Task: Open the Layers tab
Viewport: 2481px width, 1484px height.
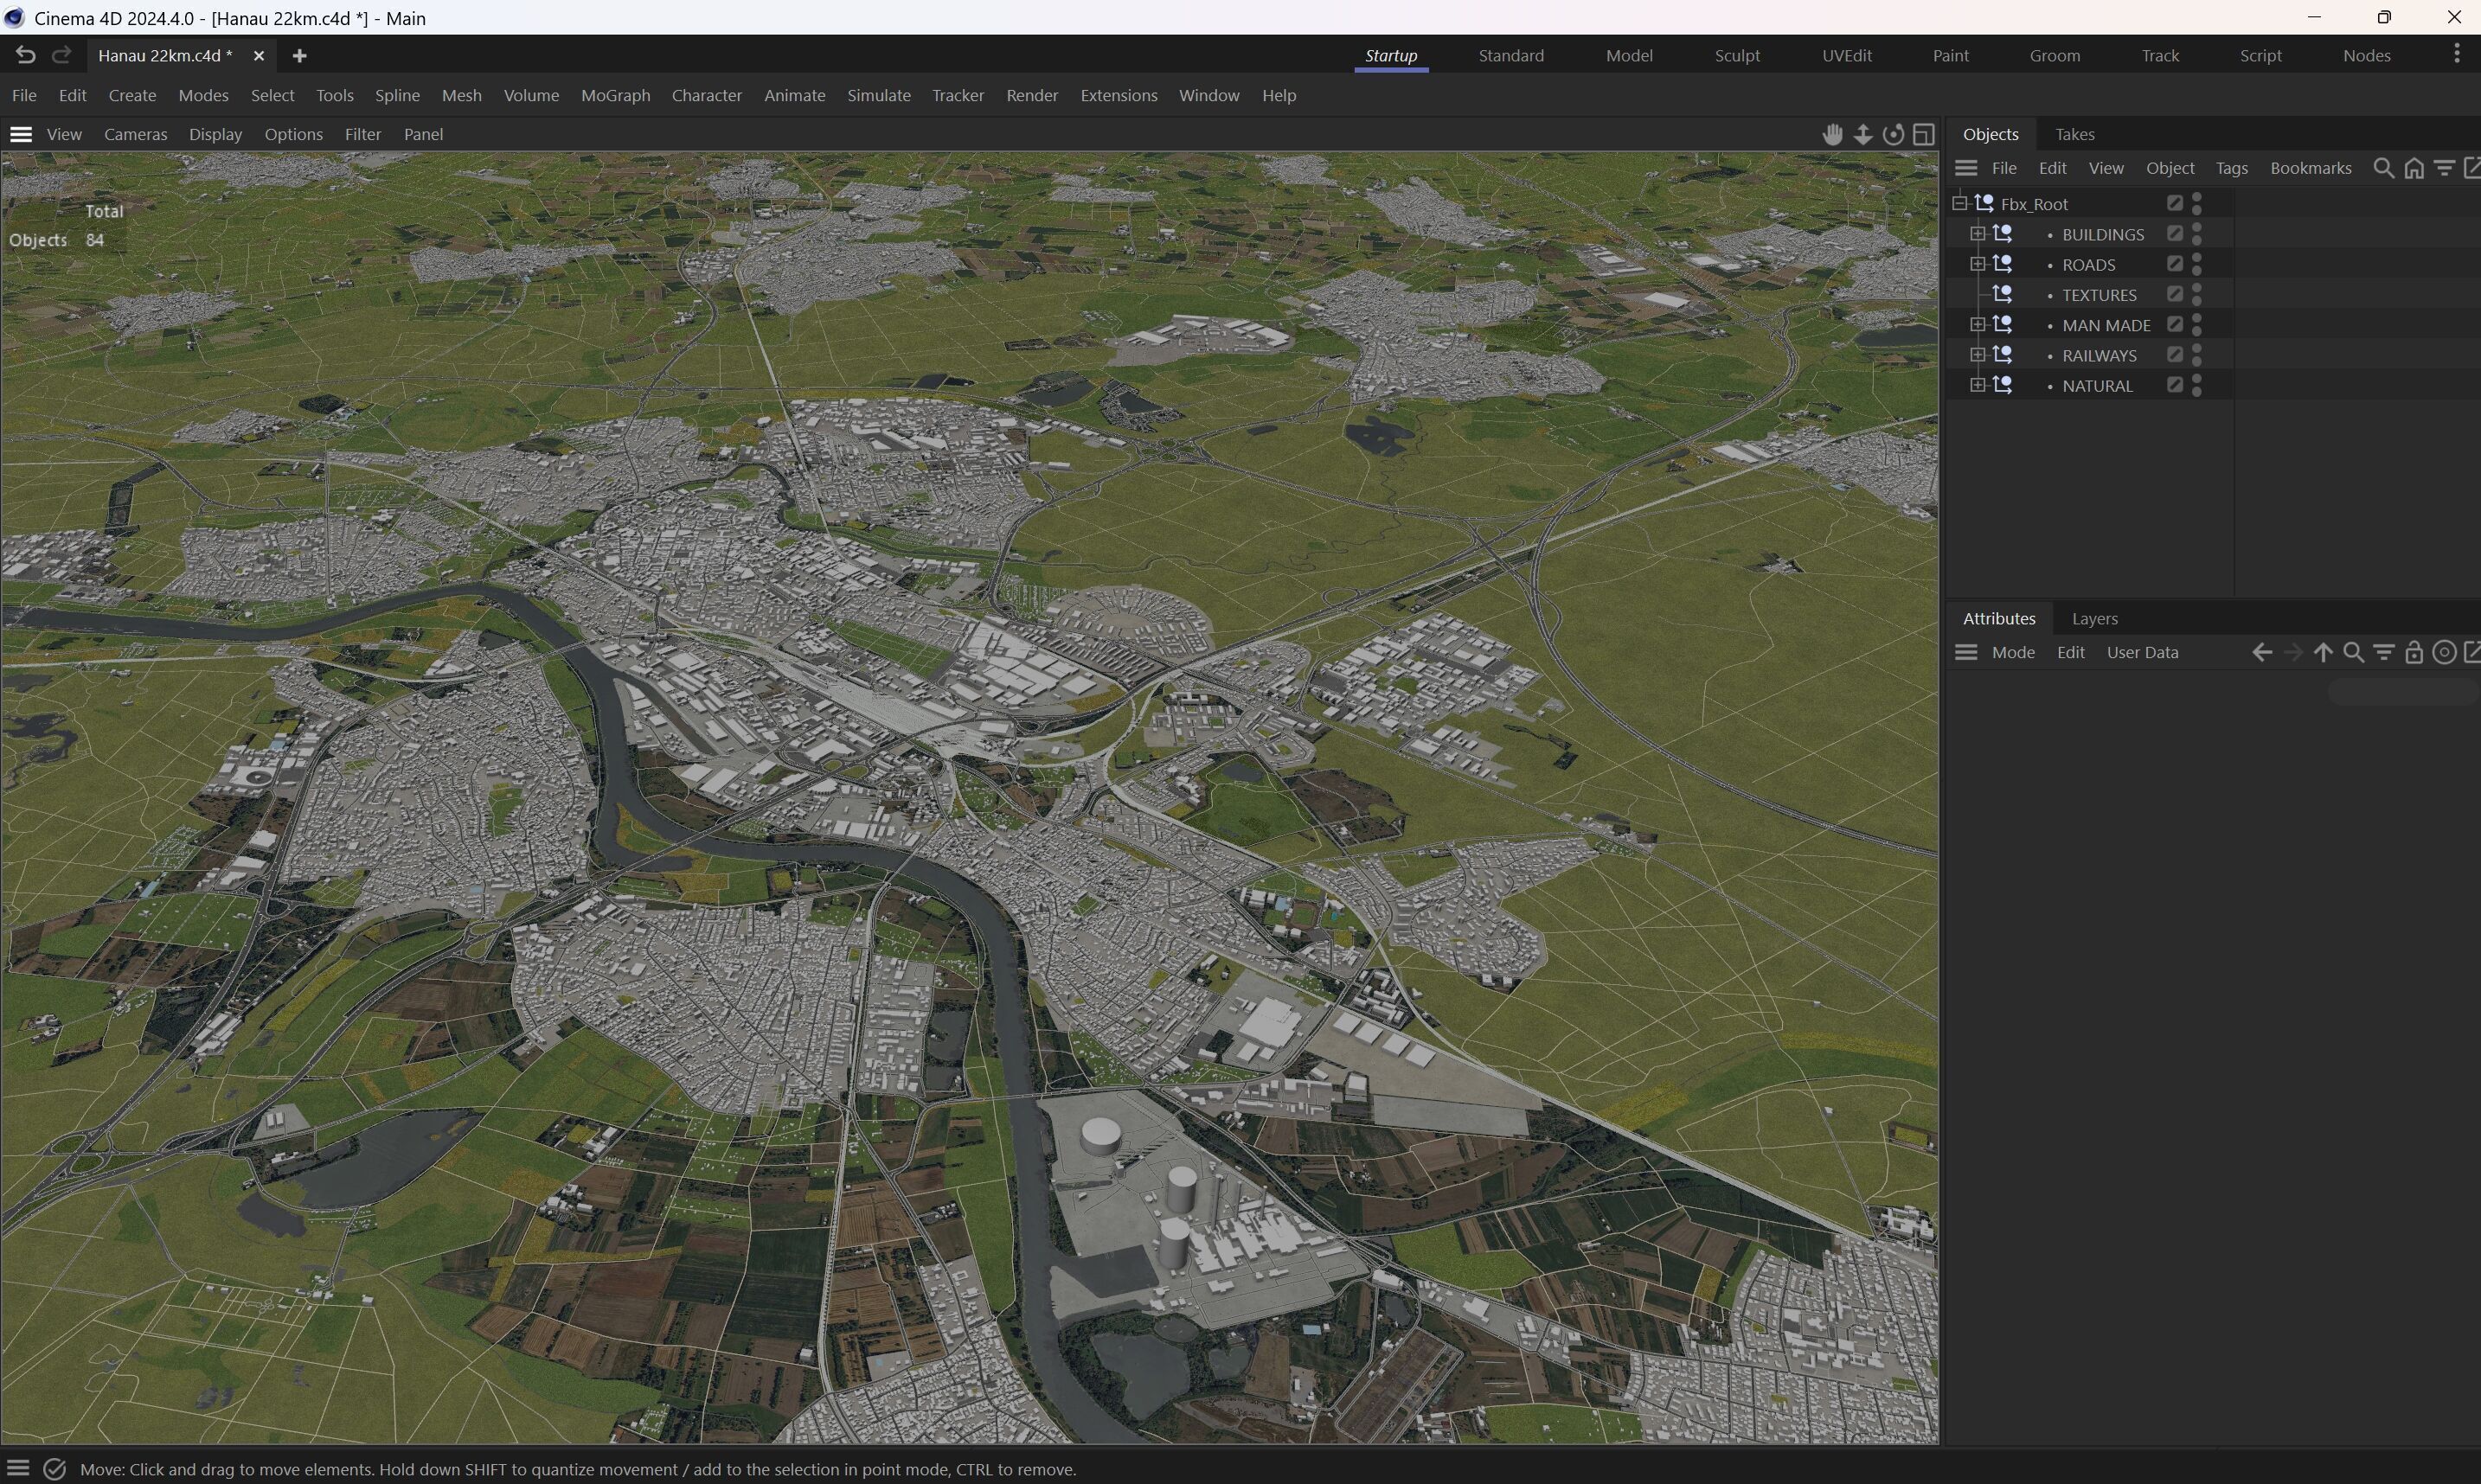Action: (x=2094, y=618)
